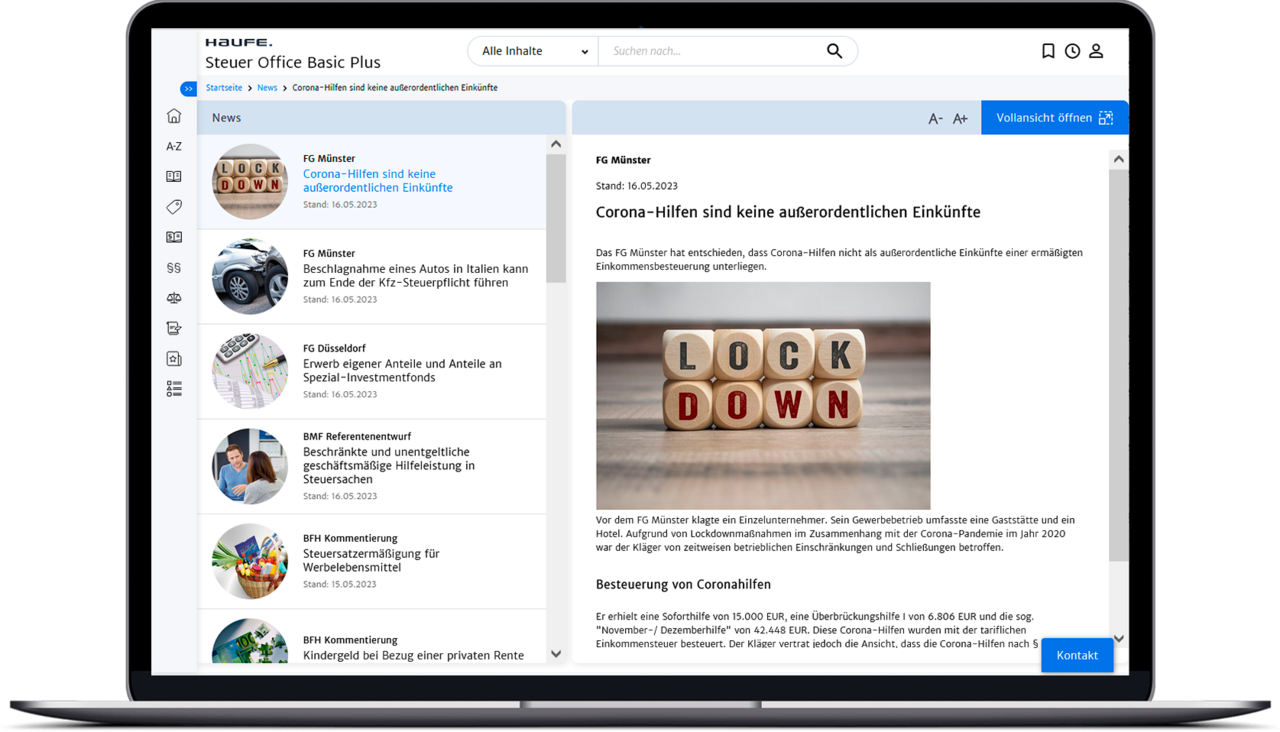Select the scales of justice icon
Image resolution: width=1280 pixels, height=732 pixels.
click(x=174, y=298)
